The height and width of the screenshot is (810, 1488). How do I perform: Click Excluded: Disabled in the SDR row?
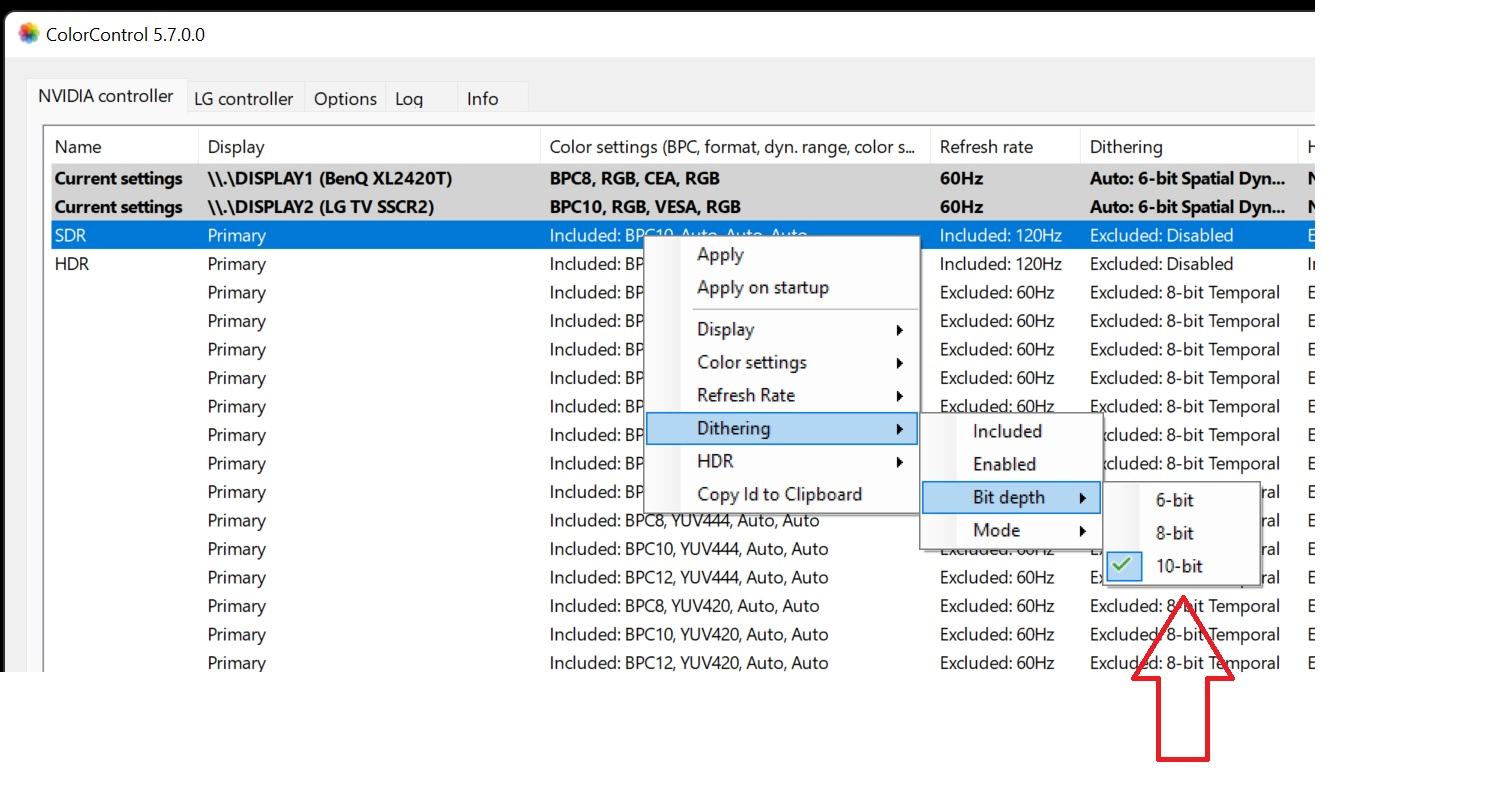point(1161,235)
